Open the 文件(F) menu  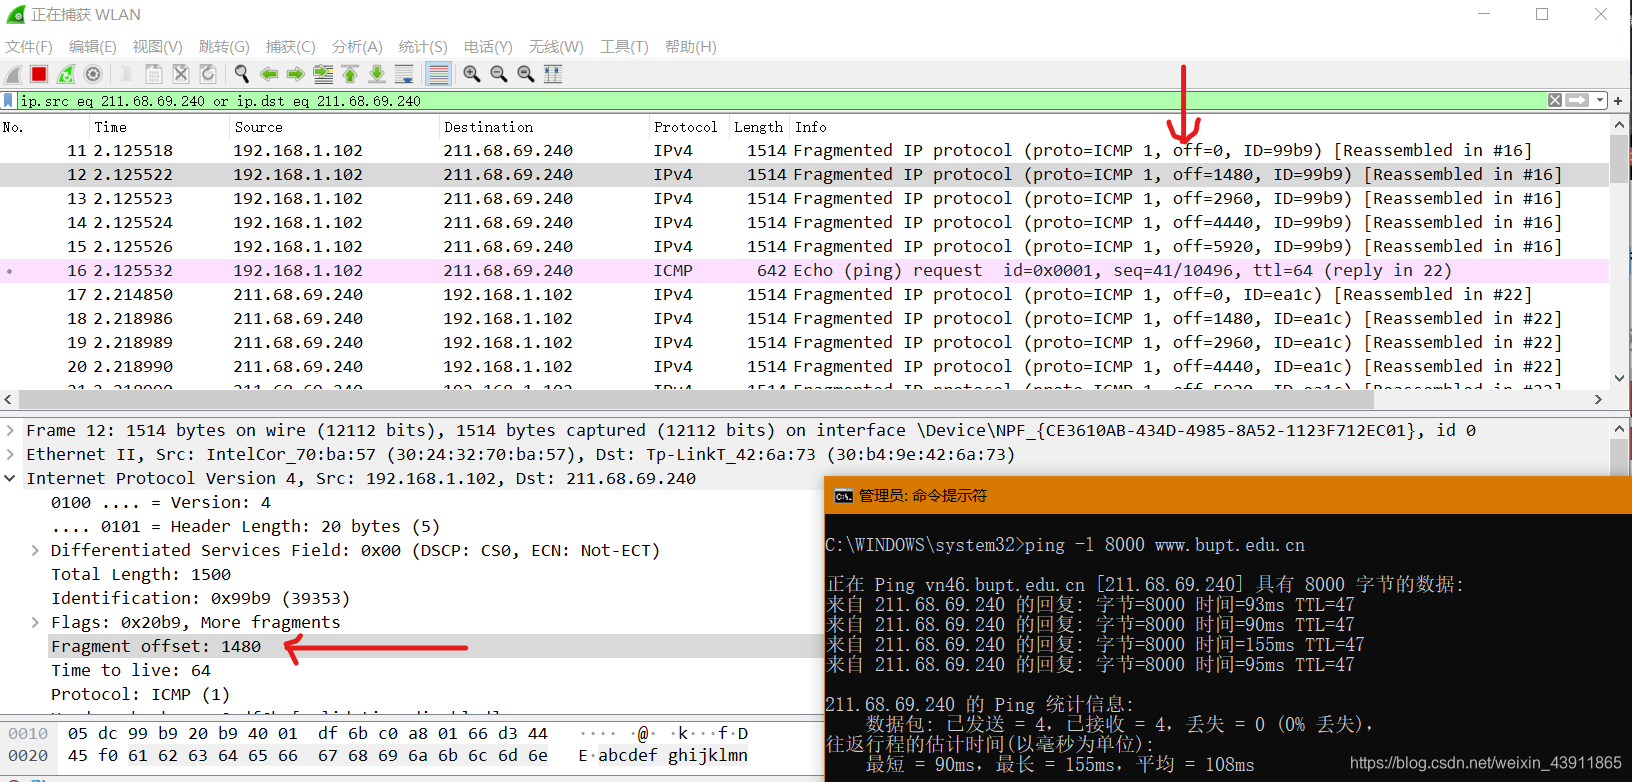(x=29, y=47)
